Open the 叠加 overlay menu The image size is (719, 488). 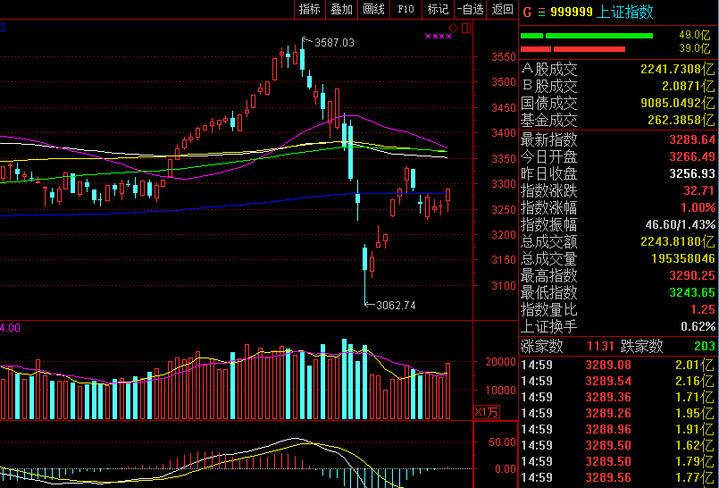click(342, 9)
